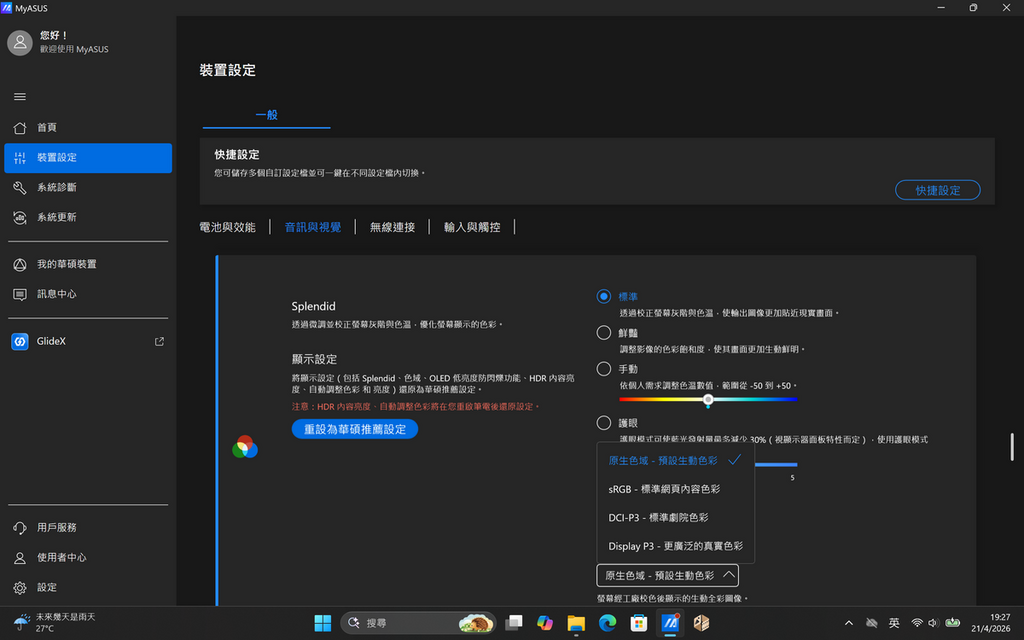Click the user avatar icon
Screen dimensions: 1024x640
click(20, 42)
